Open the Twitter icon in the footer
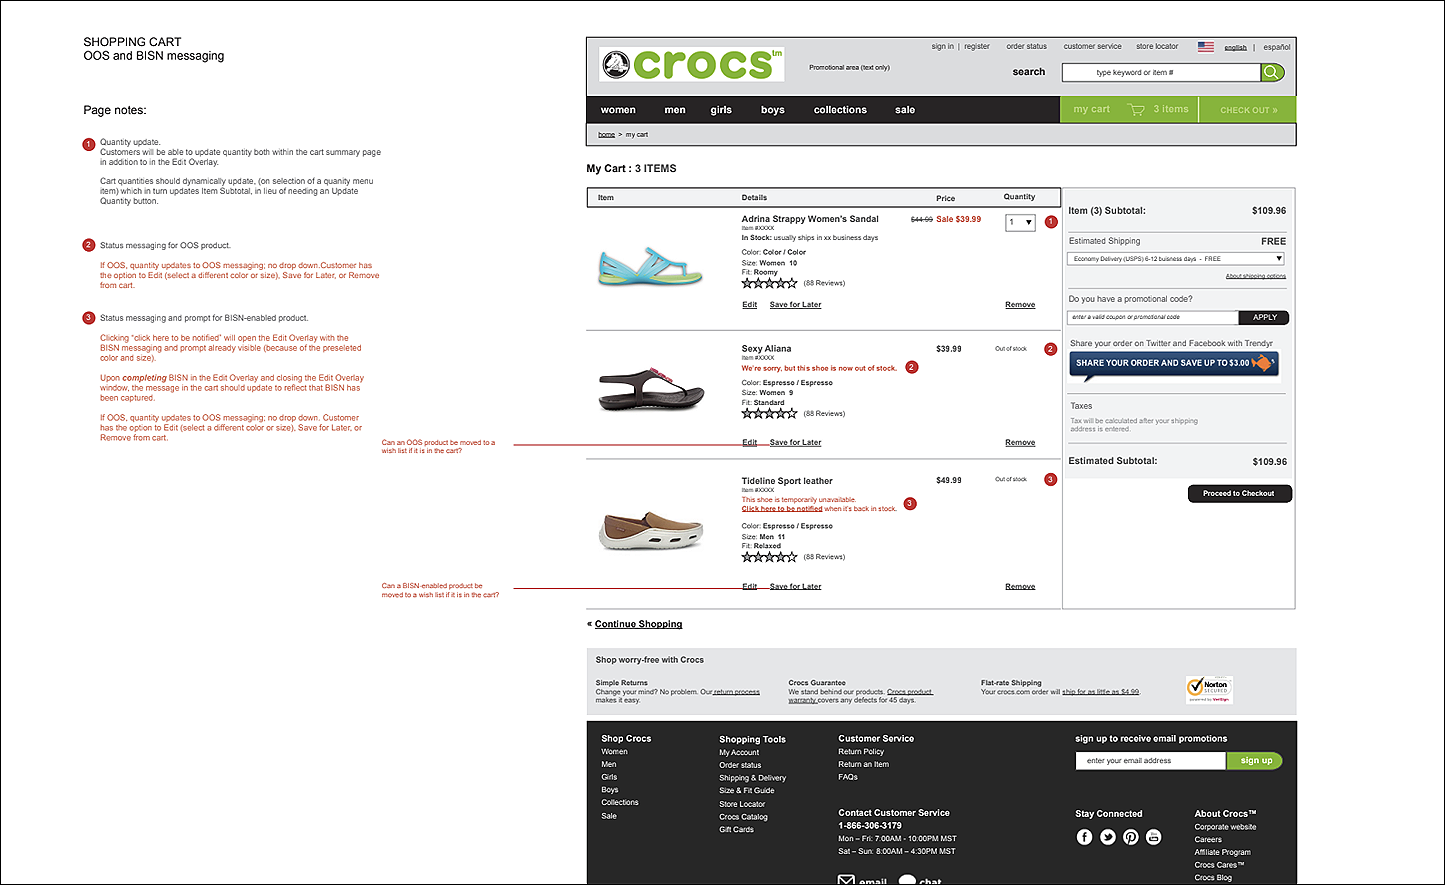Viewport: 1445px width, 885px height. point(1107,837)
